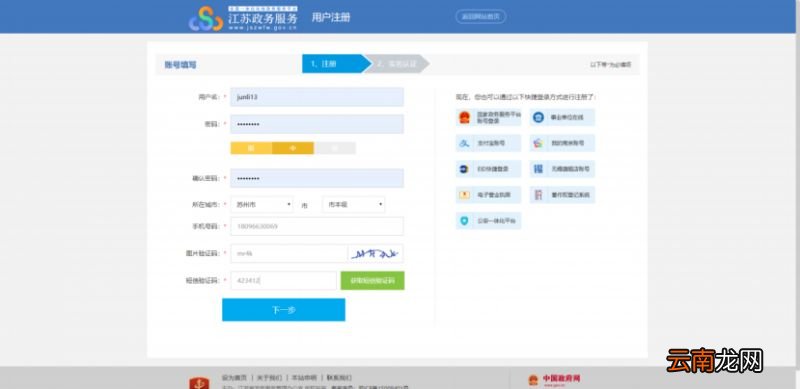The width and height of the screenshot is (800, 389).
Task: Click the mobile phone number field
Action: 317,226
